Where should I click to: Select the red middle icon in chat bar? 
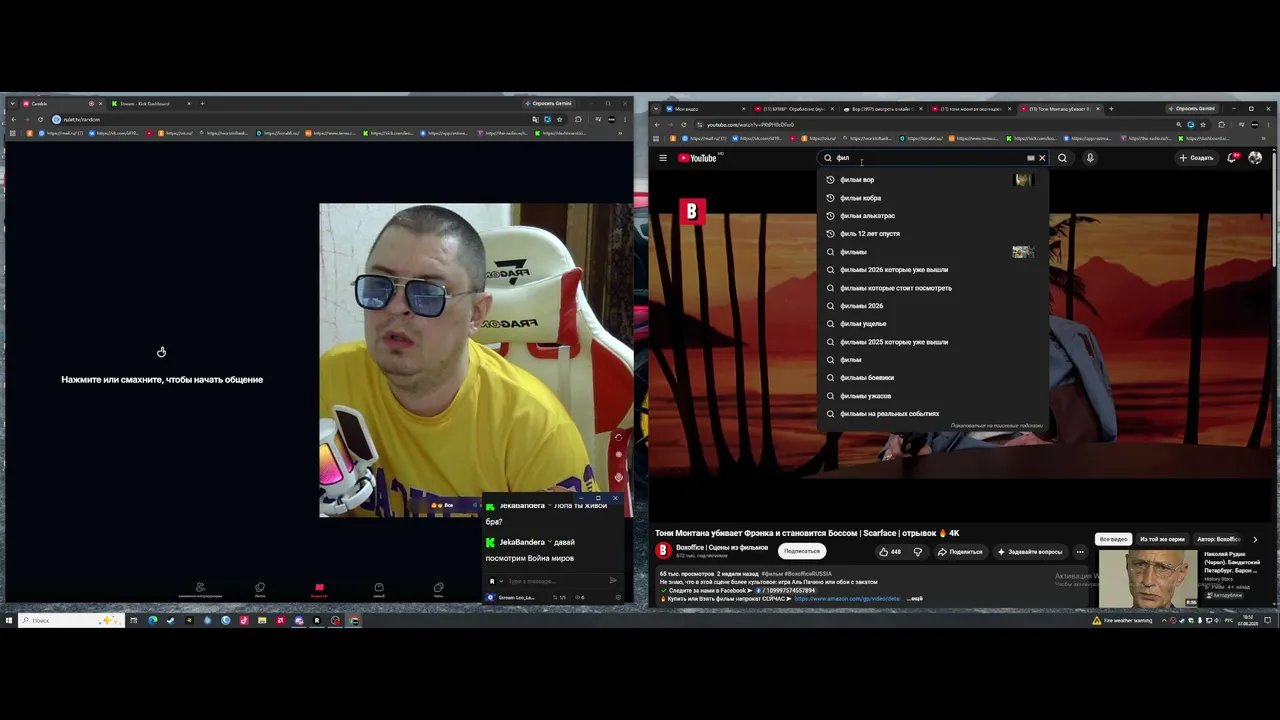[319, 589]
